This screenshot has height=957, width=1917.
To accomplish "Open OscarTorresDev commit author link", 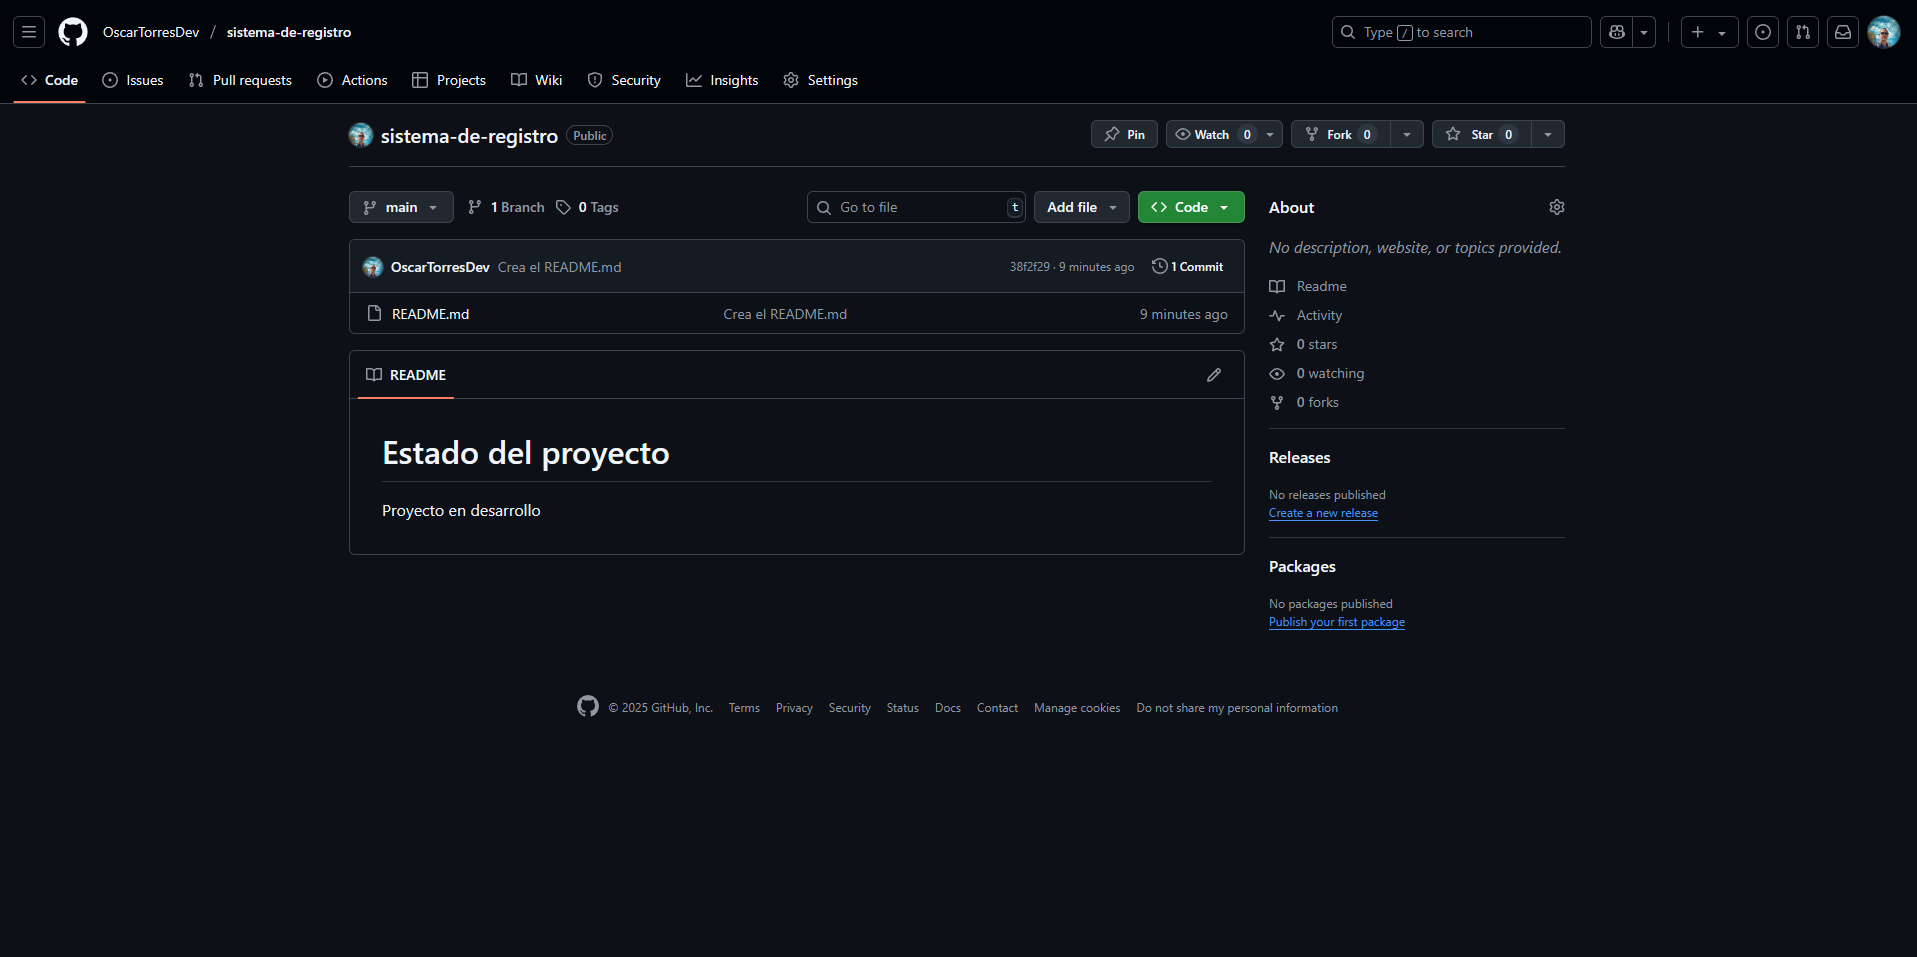I will (440, 267).
